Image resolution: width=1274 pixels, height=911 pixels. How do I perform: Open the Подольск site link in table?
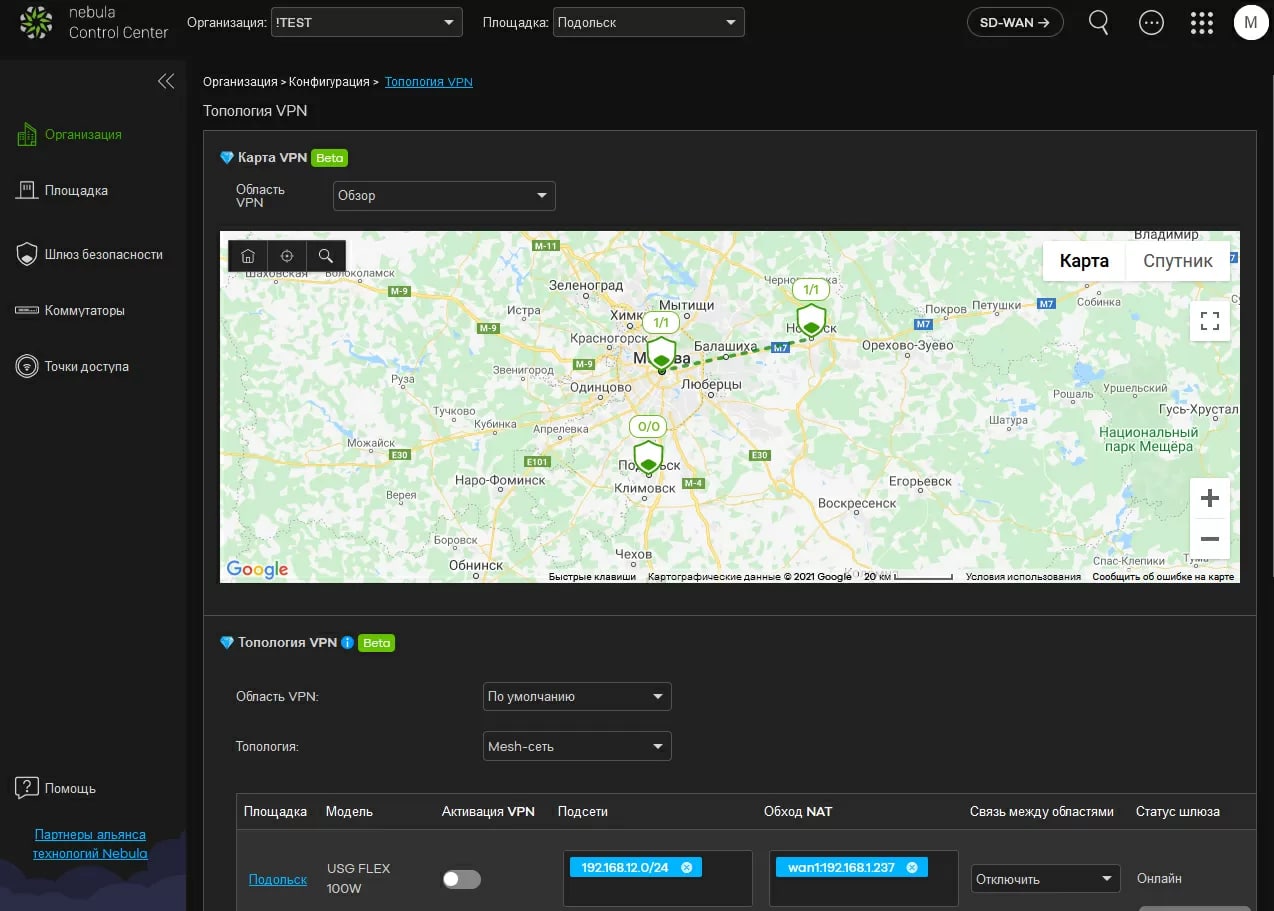coord(277,879)
